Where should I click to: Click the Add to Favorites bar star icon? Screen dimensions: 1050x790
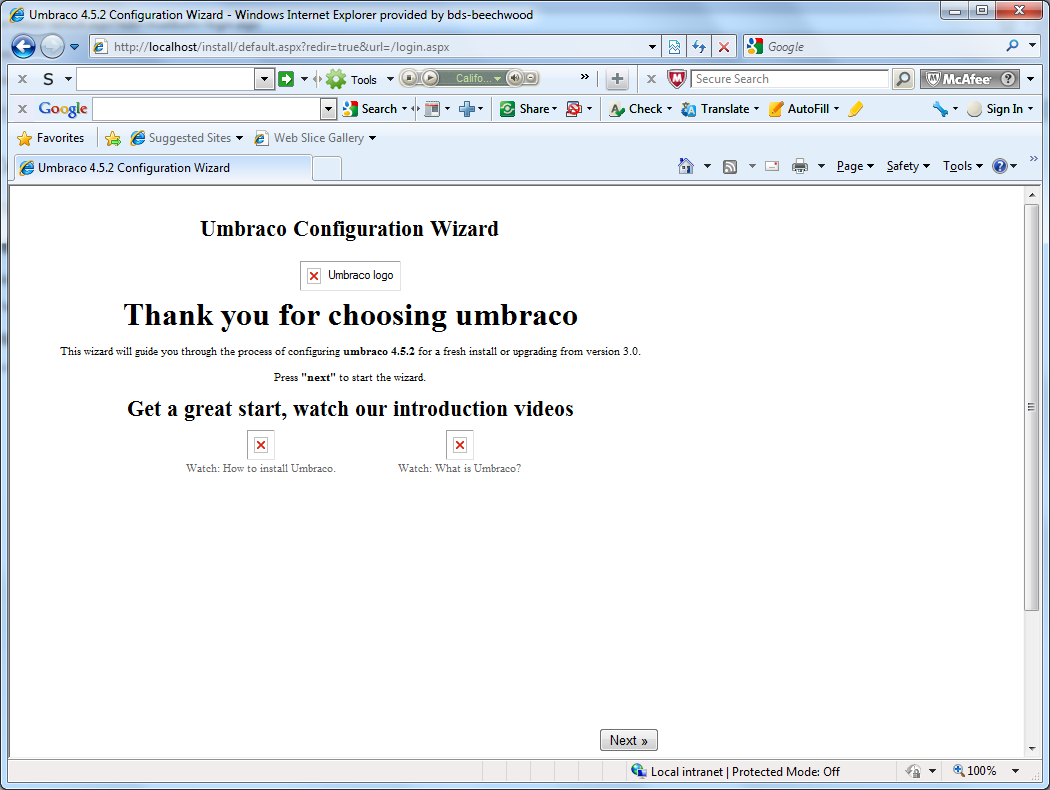pos(113,138)
